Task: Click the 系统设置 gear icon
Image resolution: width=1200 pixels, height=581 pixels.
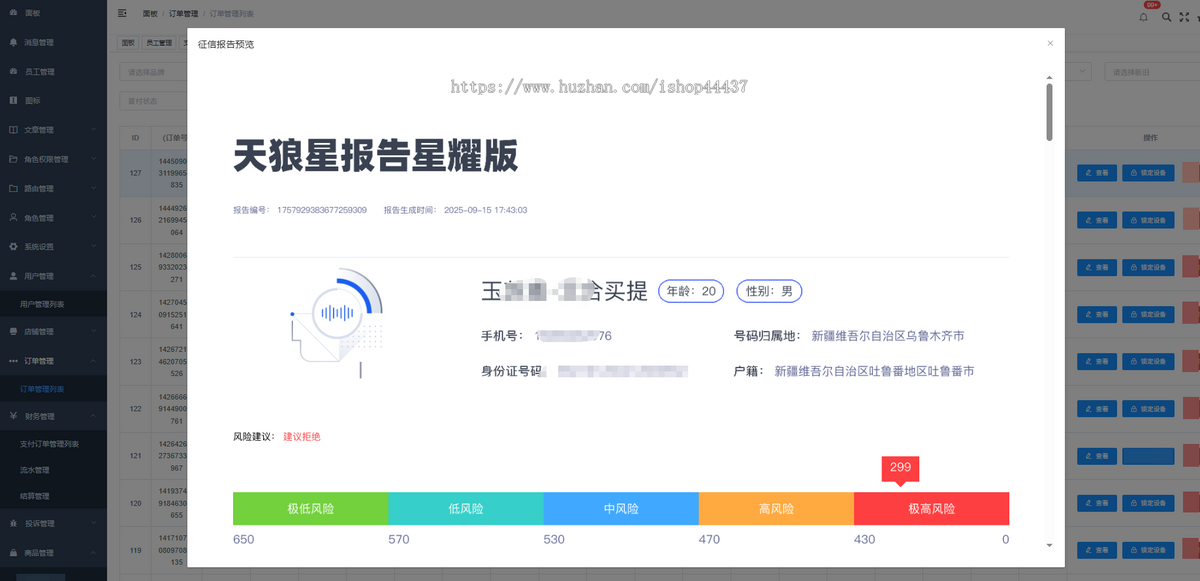Action: [13, 246]
